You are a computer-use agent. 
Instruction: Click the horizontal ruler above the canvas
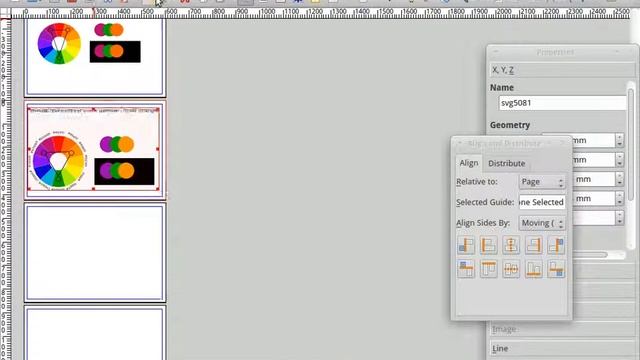(322, 13)
